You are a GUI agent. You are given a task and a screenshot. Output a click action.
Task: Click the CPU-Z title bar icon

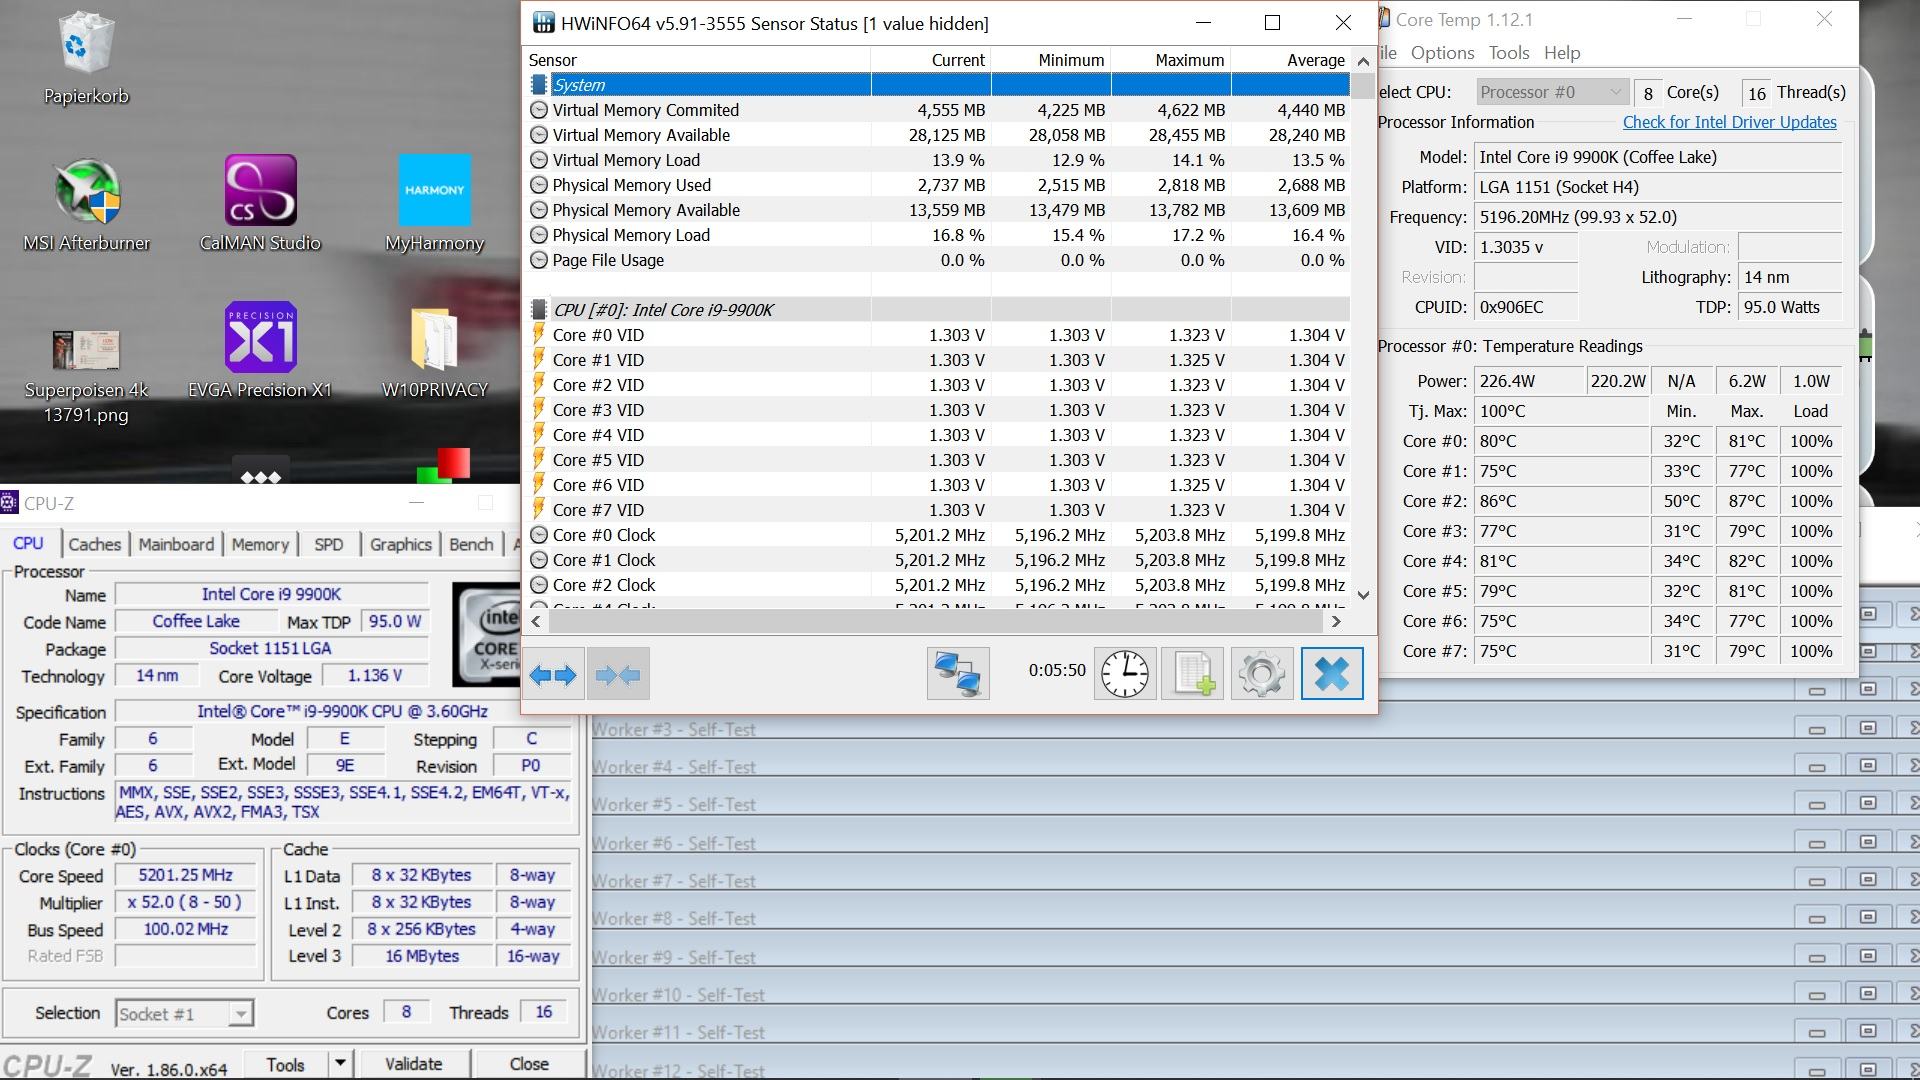pos(10,503)
